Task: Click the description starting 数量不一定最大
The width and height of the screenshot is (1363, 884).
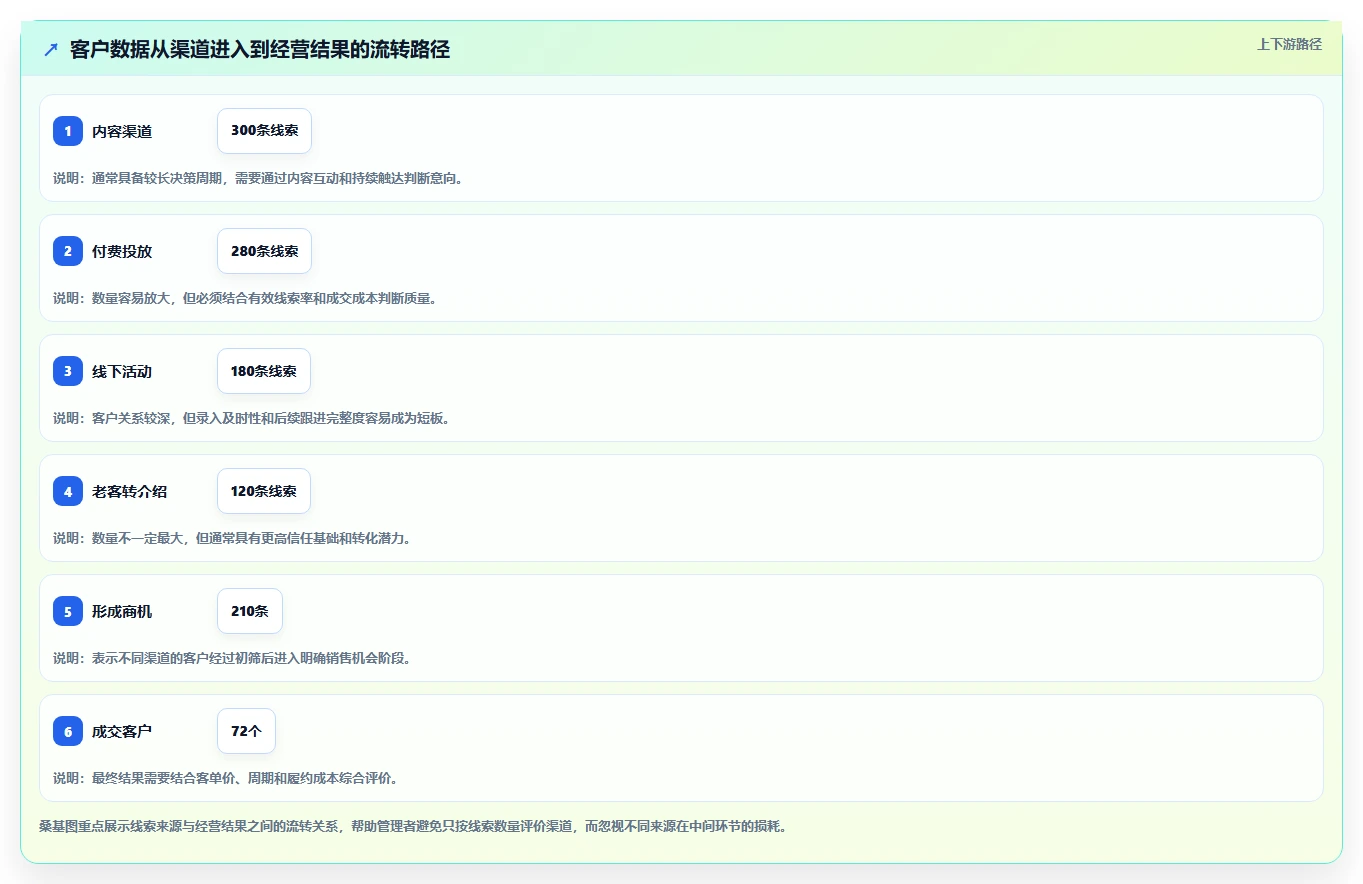Action: click(x=232, y=538)
